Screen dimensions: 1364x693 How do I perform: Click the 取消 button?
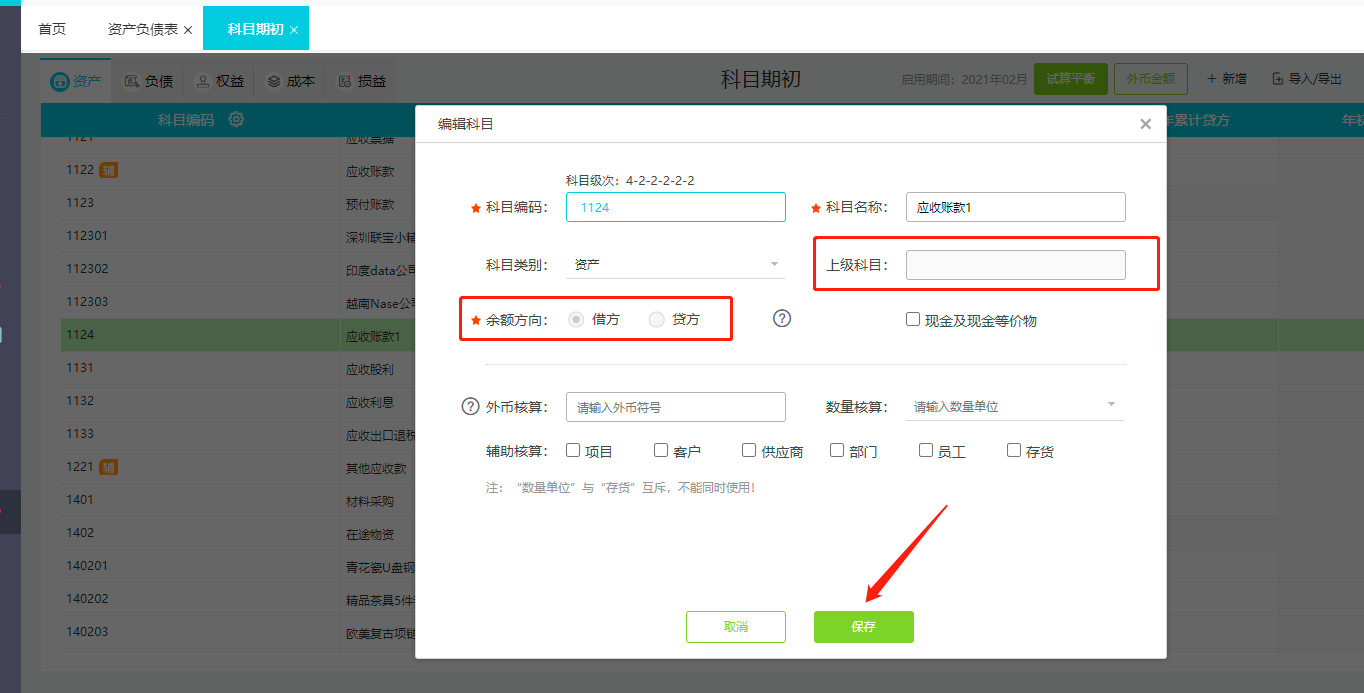[x=736, y=627]
